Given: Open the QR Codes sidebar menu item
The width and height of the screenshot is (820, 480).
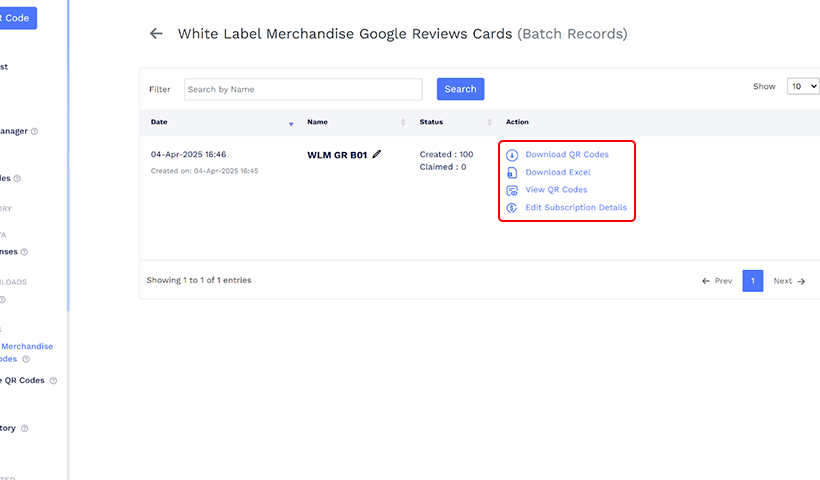Looking at the screenshot, I should click(x=24, y=380).
